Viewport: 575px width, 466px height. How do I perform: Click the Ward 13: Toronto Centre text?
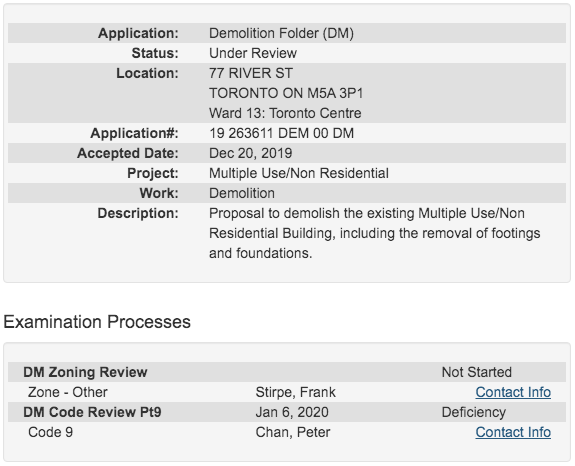coord(285,113)
